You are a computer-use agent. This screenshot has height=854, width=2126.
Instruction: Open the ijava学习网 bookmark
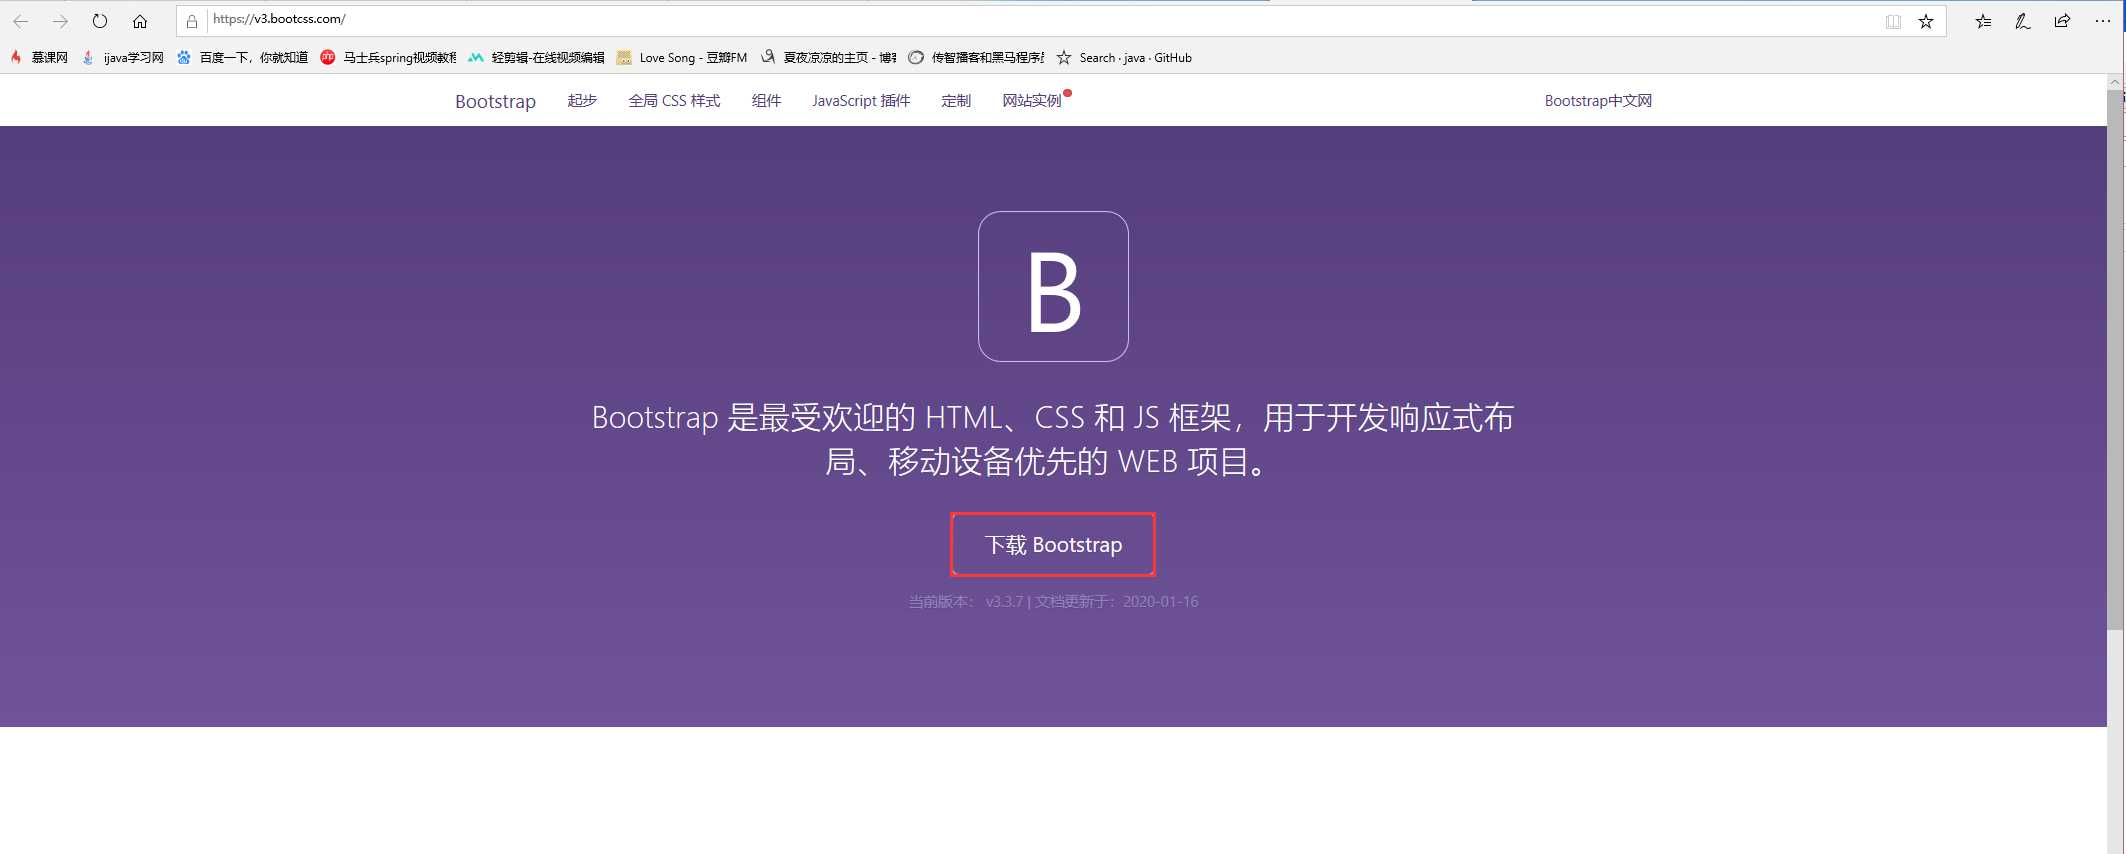pyautogui.click(x=123, y=58)
